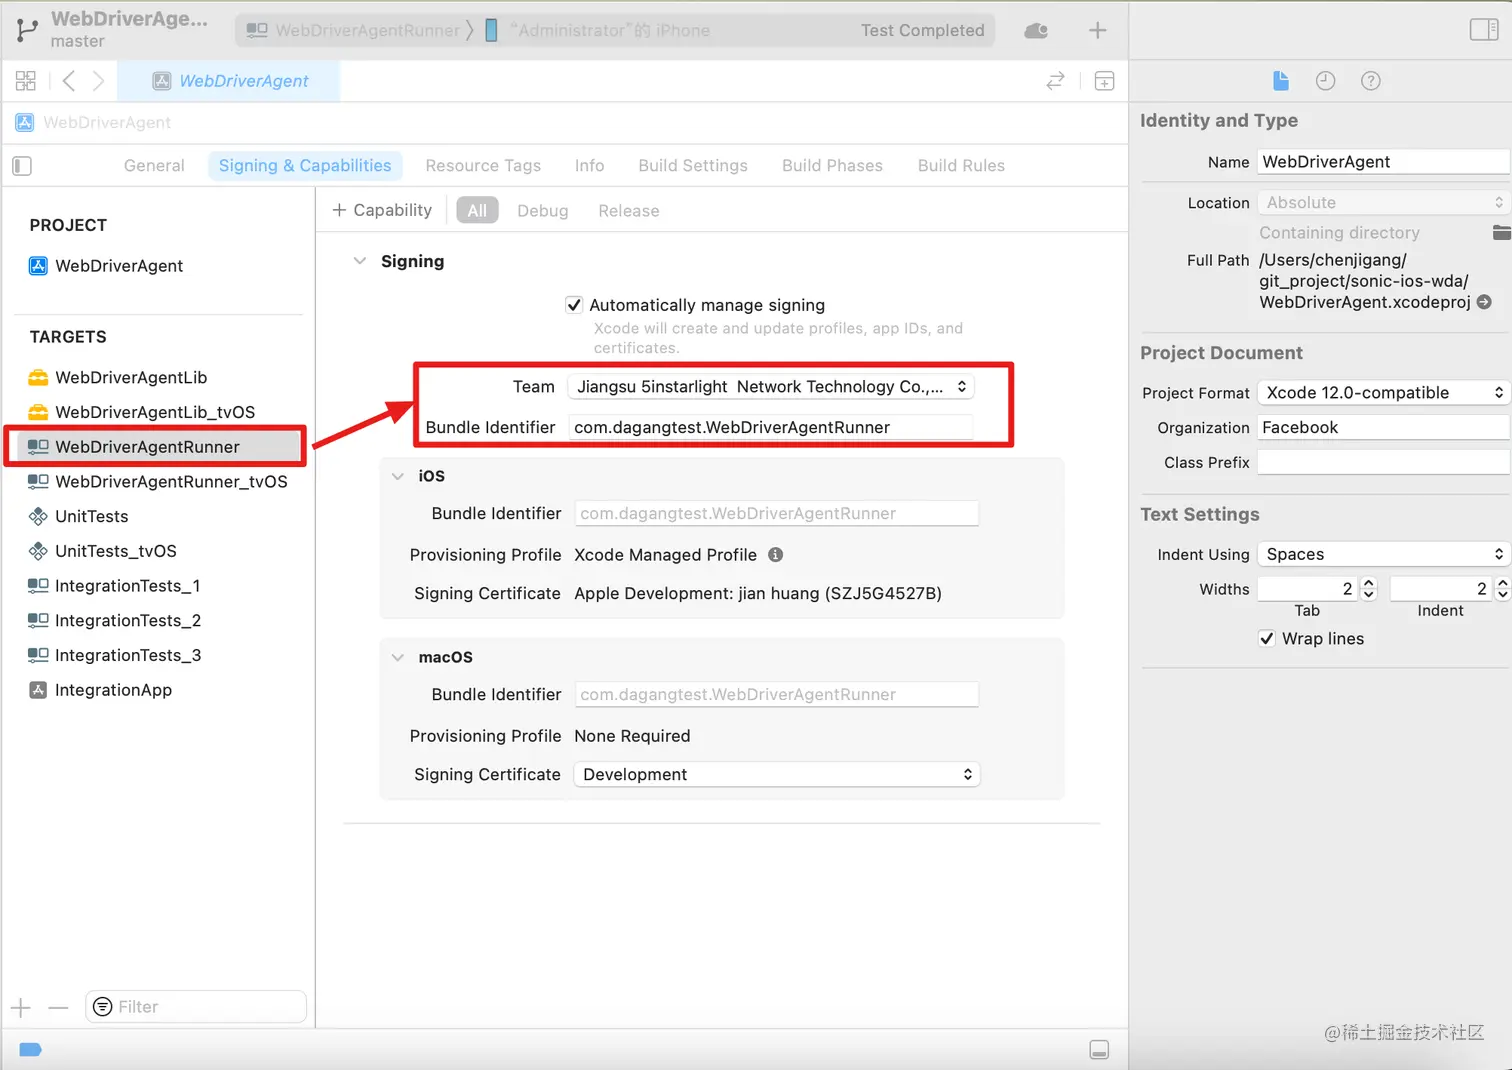Open WebDriverAgent breadcrumb in jump bar
This screenshot has height=1070, width=1512.
click(93, 122)
